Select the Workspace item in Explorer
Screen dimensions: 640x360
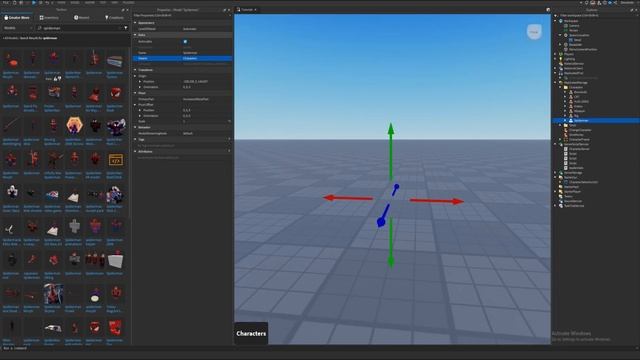point(571,21)
